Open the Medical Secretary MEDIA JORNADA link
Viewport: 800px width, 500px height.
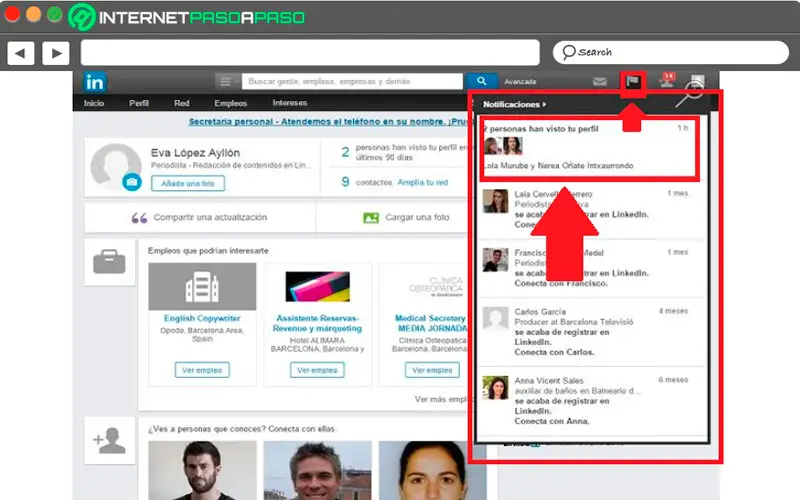click(432, 323)
